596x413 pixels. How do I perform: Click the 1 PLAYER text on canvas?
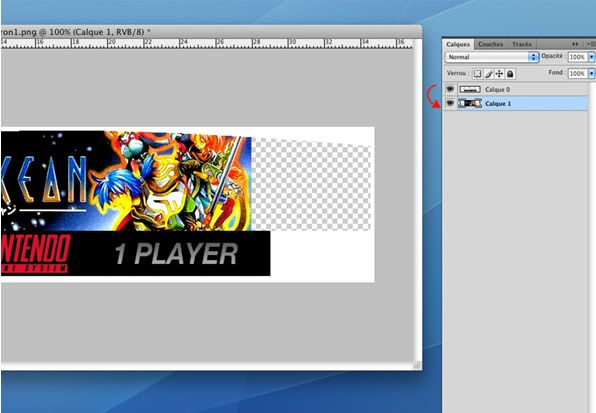176,254
